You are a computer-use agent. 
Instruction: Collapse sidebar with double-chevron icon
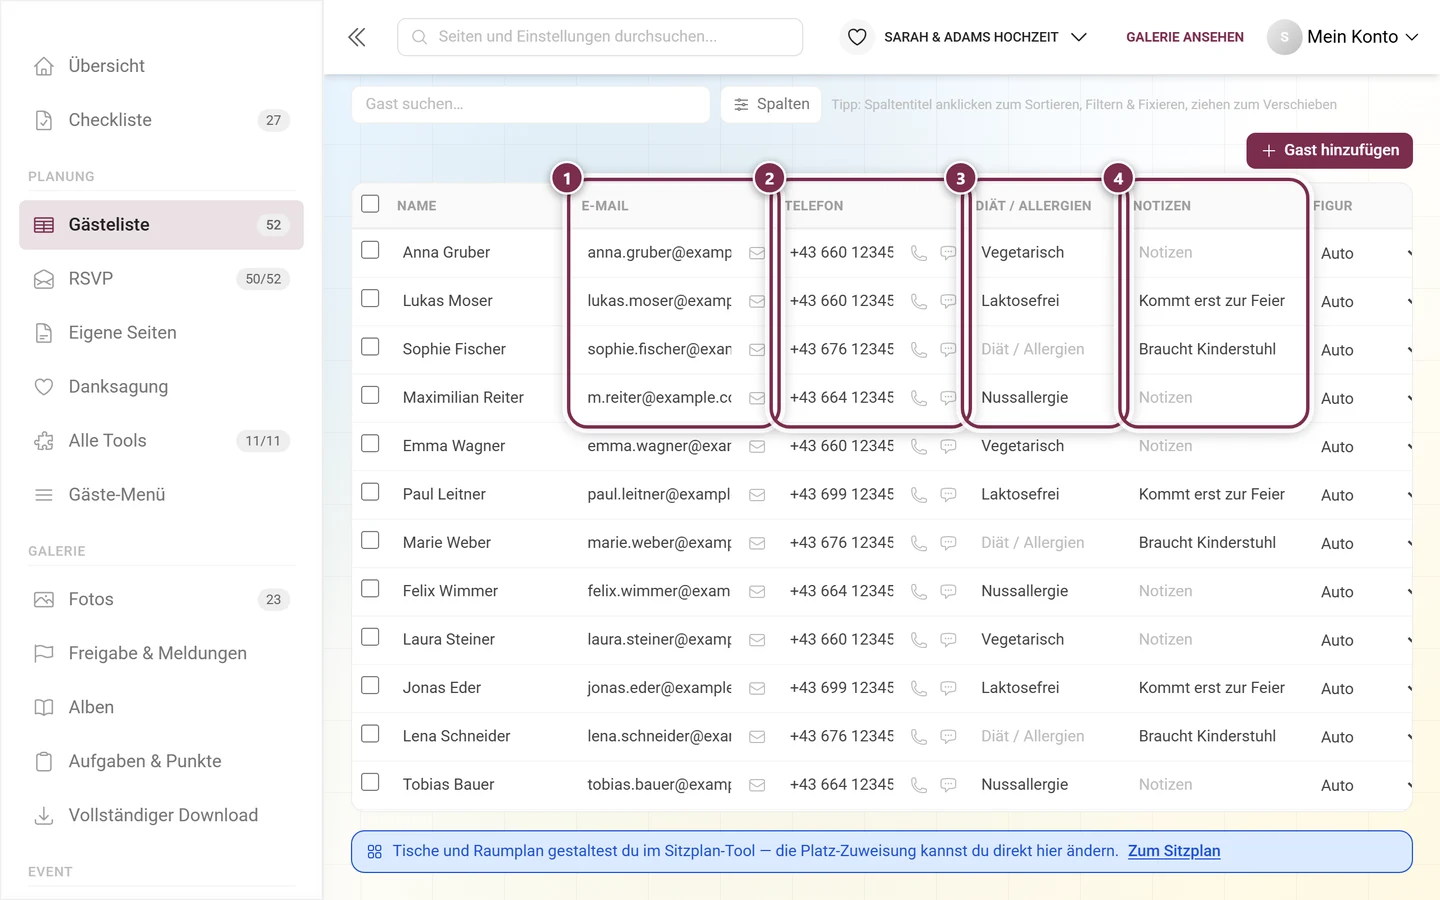(x=357, y=37)
